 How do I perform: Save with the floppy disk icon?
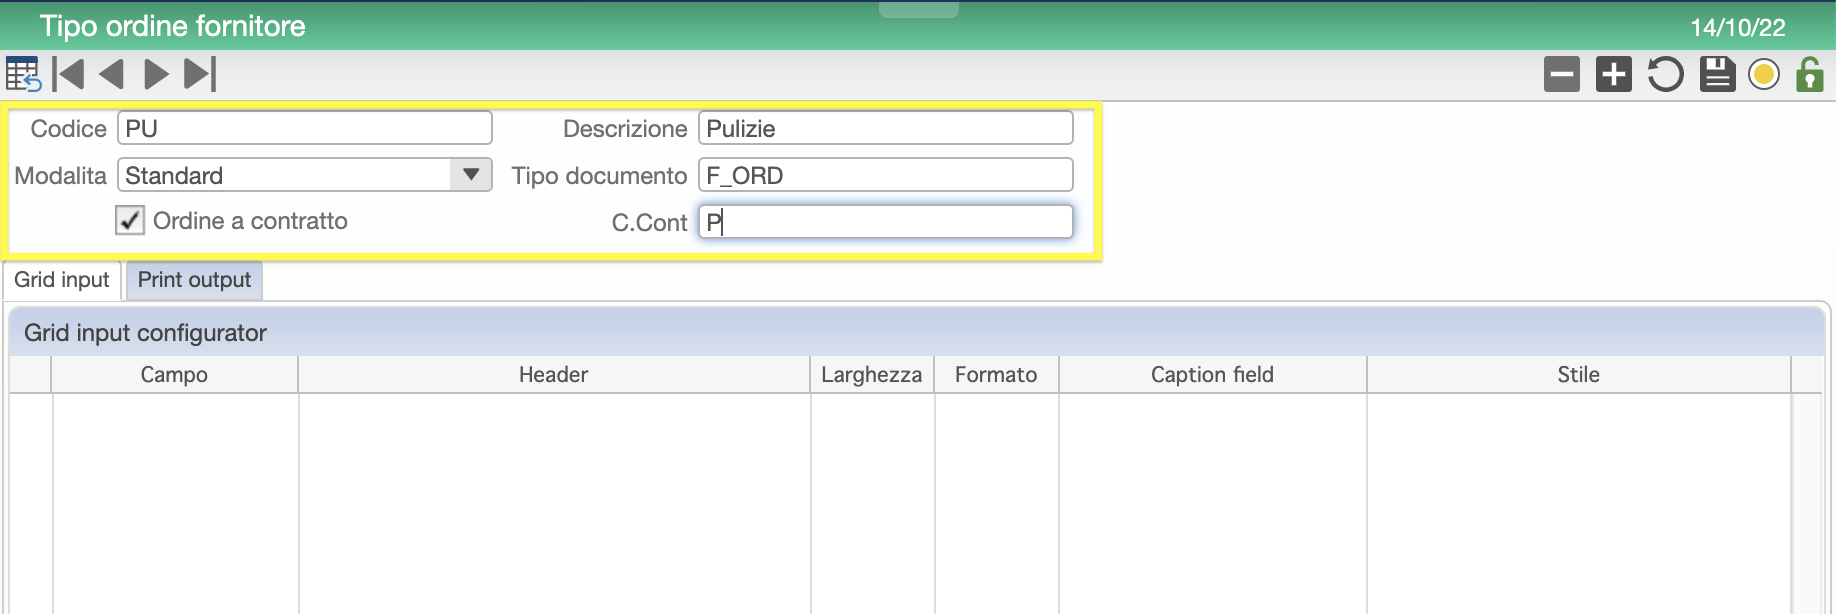coord(1717,74)
